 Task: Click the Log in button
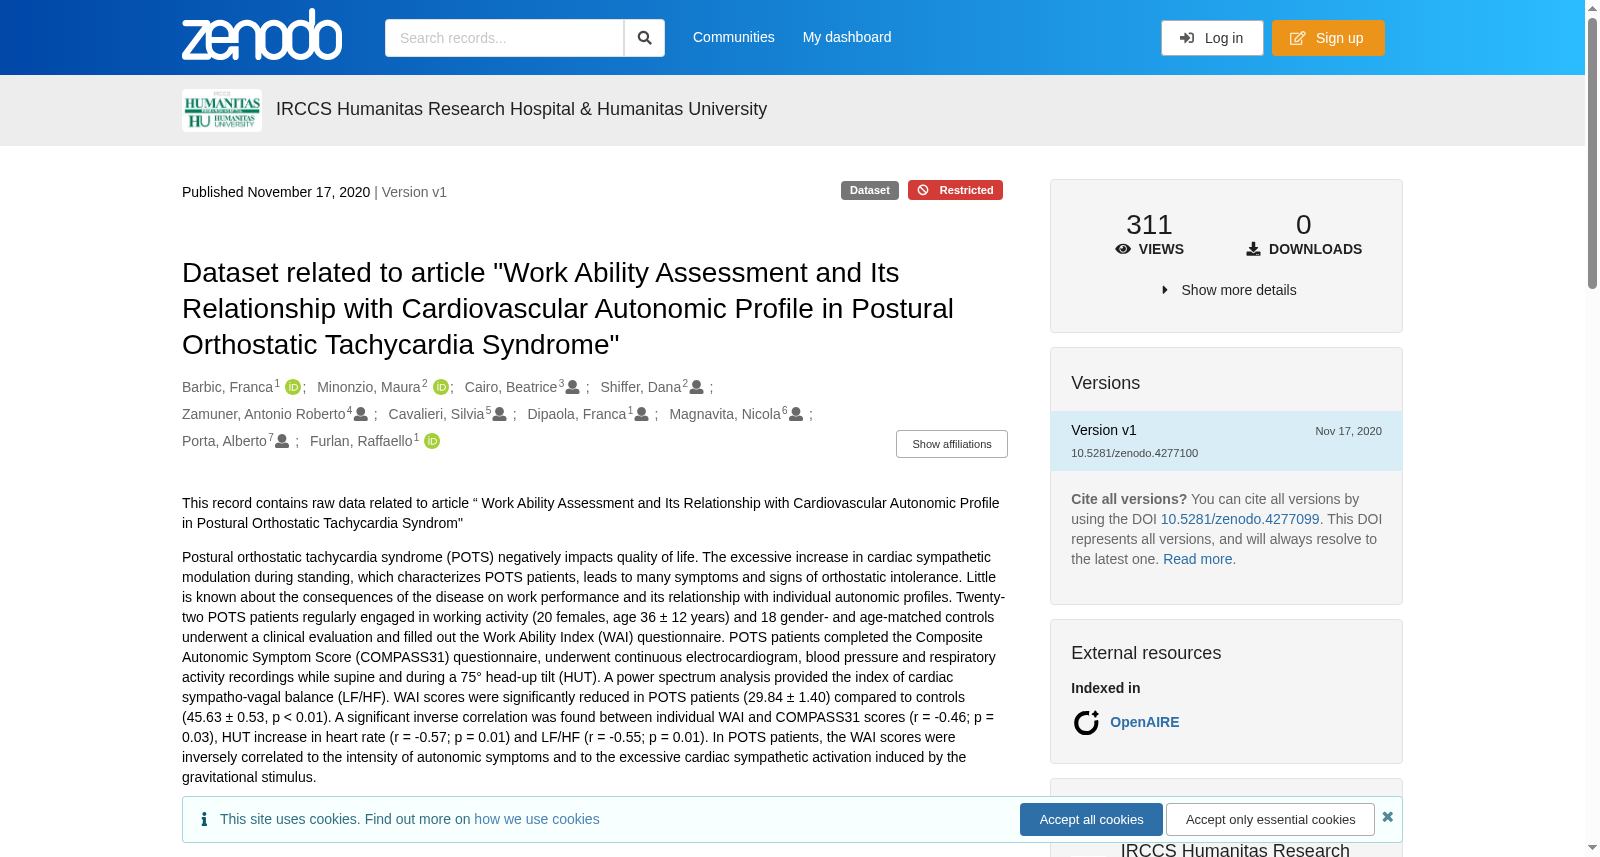click(x=1212, y=38)
